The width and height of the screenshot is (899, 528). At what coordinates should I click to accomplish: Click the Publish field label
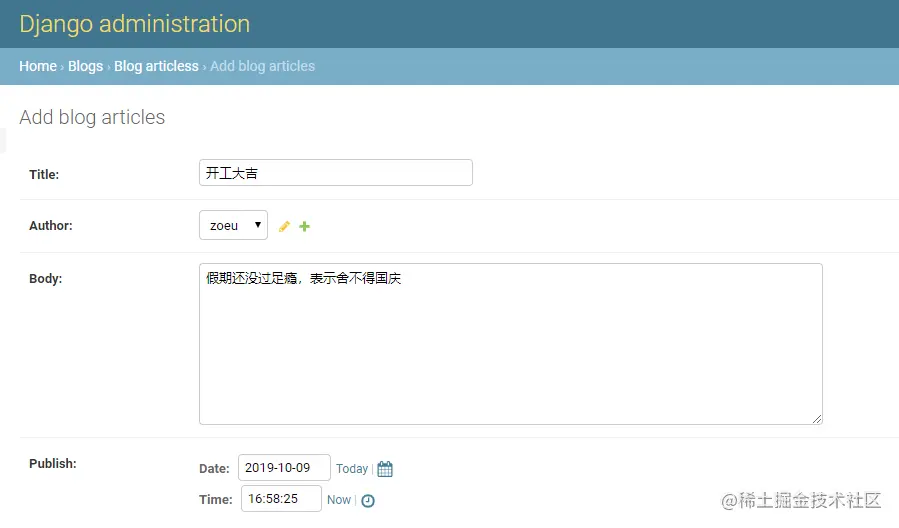coord(53,463)
